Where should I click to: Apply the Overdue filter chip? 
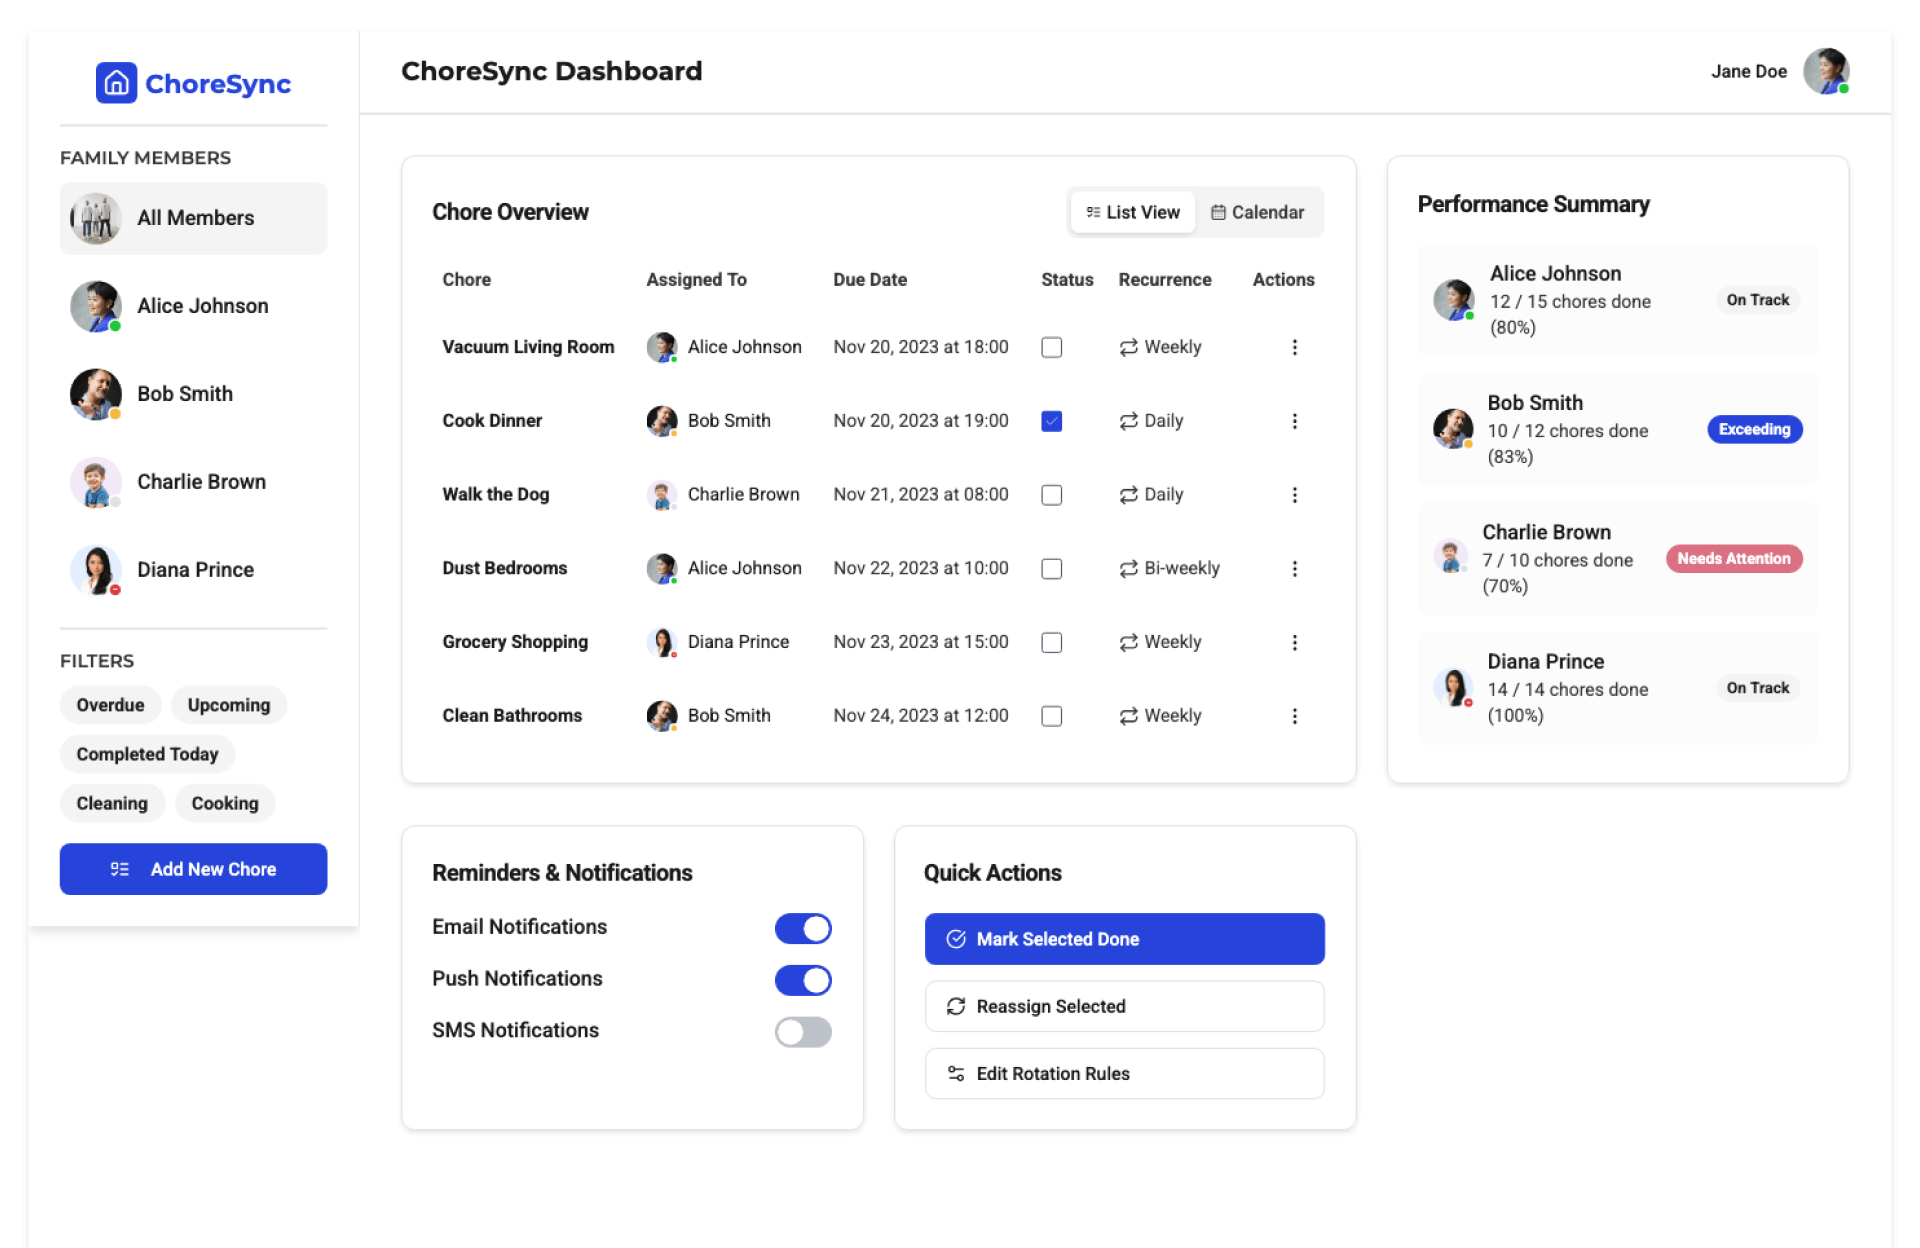110,705
